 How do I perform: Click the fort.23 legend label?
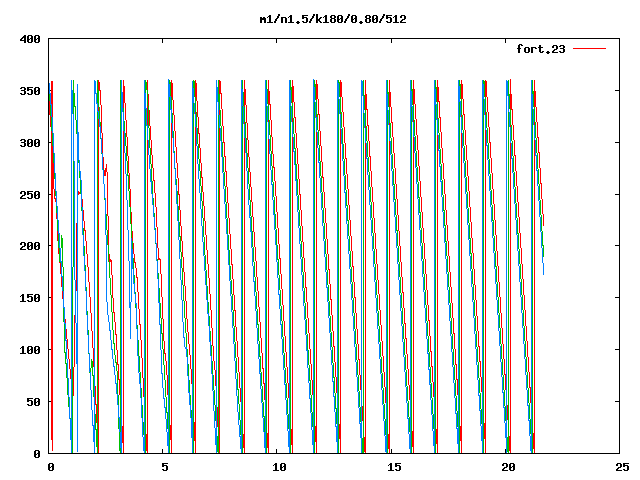coord(541,49)
